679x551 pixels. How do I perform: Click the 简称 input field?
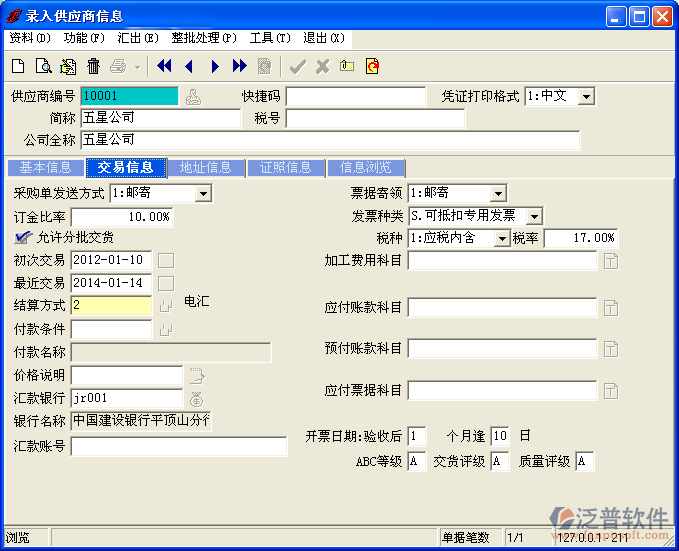(x=161, y=118)
